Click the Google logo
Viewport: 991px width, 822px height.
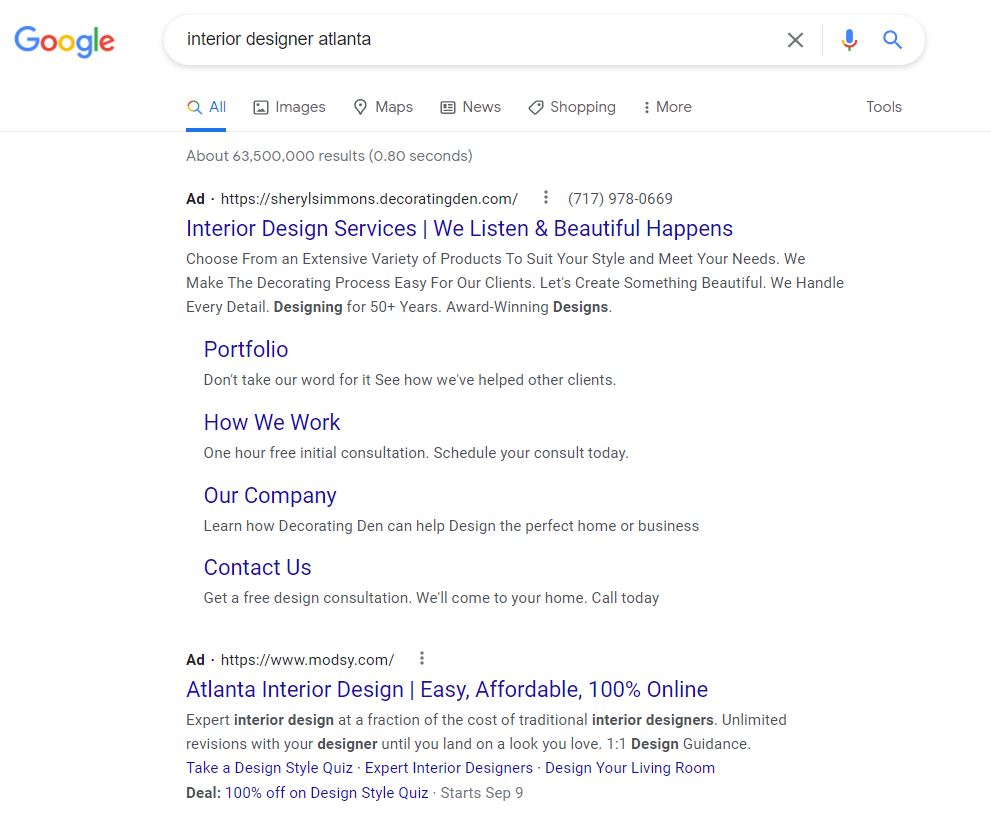64,41
